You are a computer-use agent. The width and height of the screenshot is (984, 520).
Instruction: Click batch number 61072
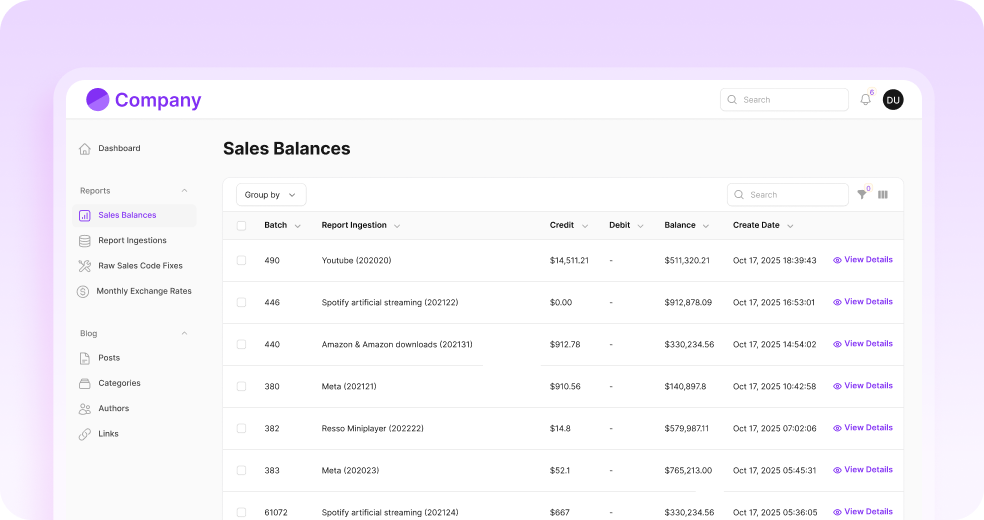coord(276,512)
